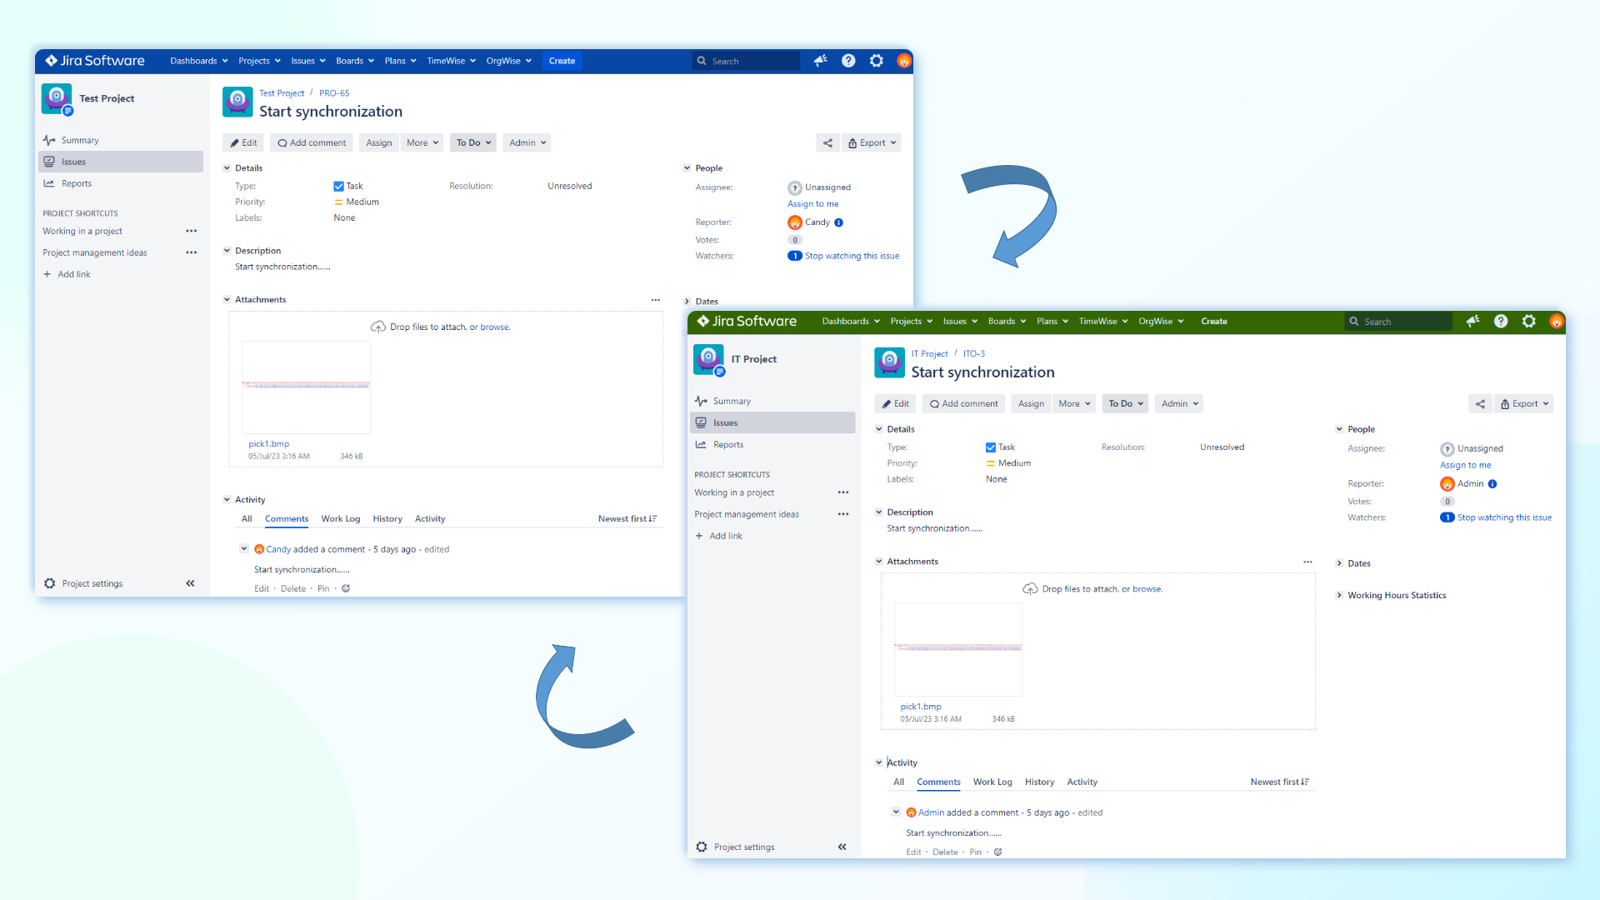Switch to All tab in IT Project window
The height and width of the screenshot is (900, 1600).
898,782
